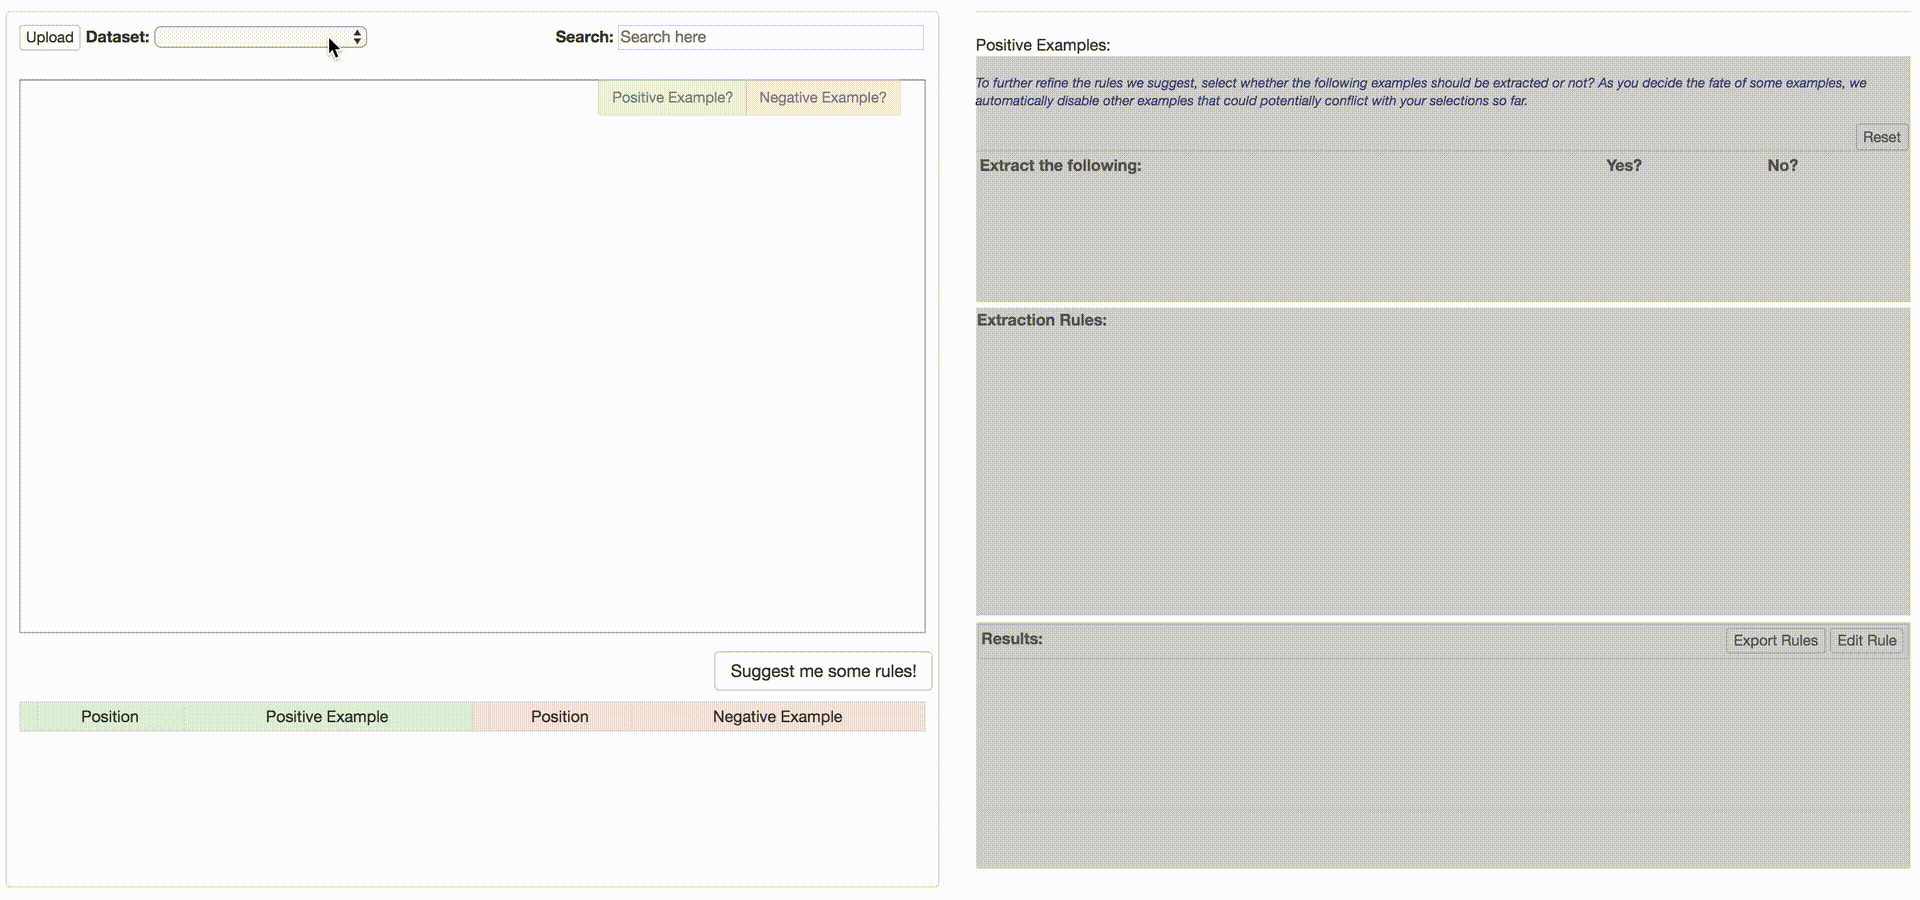Click the No? column heading

click(x=1783, y=166)
